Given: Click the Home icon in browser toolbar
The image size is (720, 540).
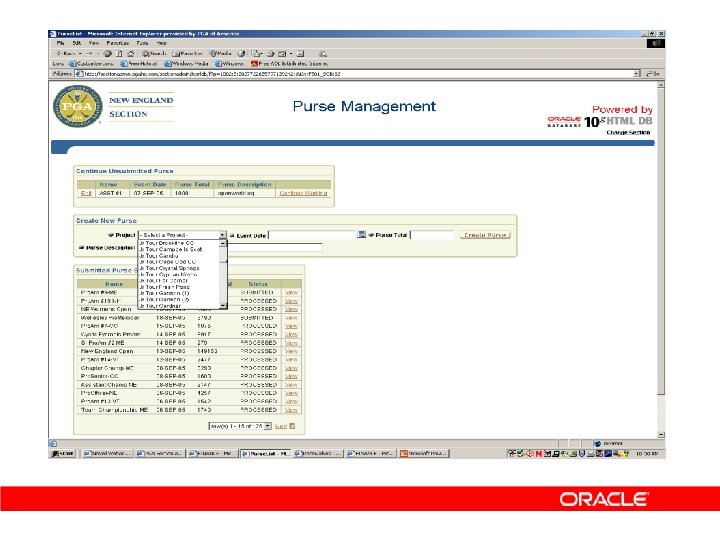Looking at the screenshot, I should [131, 54].
